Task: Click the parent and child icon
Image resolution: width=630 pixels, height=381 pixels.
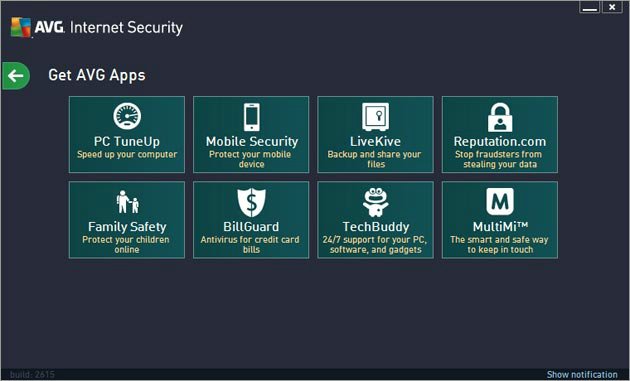Action: [x=127, y=202]
